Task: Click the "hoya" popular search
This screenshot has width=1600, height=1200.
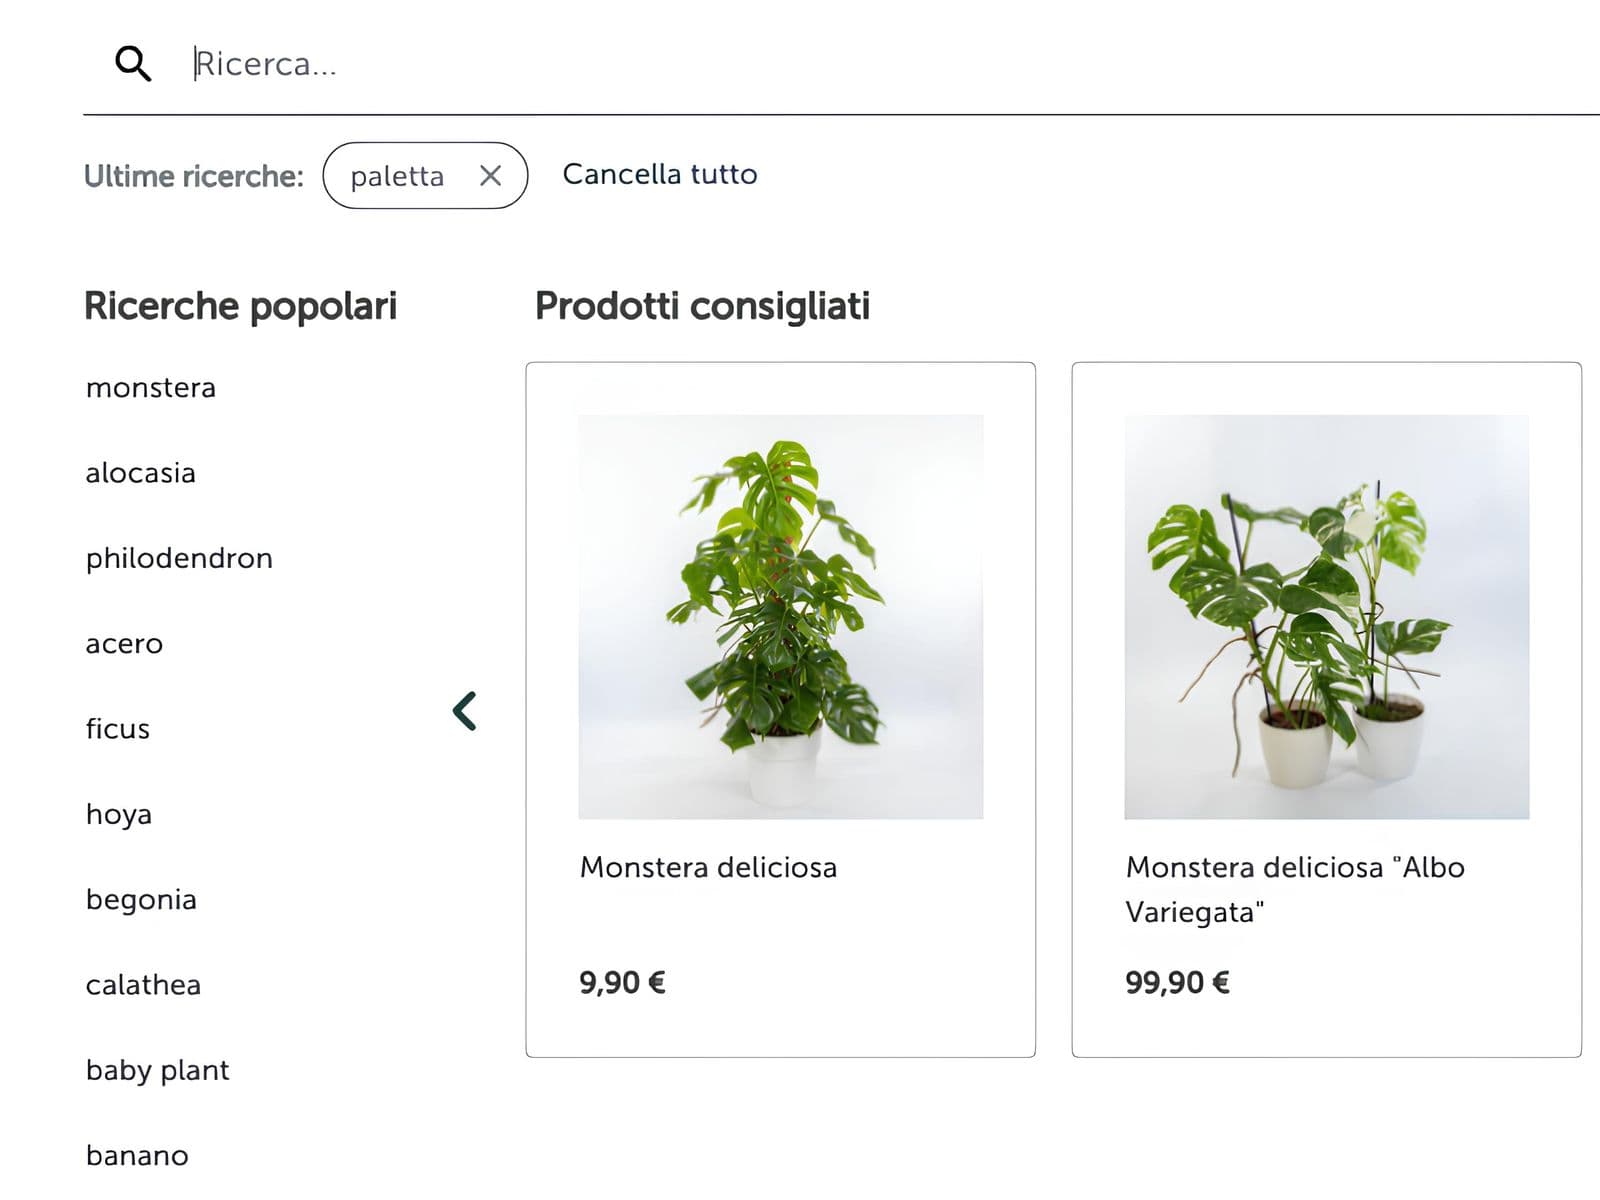Action: (x=119, y=814)
